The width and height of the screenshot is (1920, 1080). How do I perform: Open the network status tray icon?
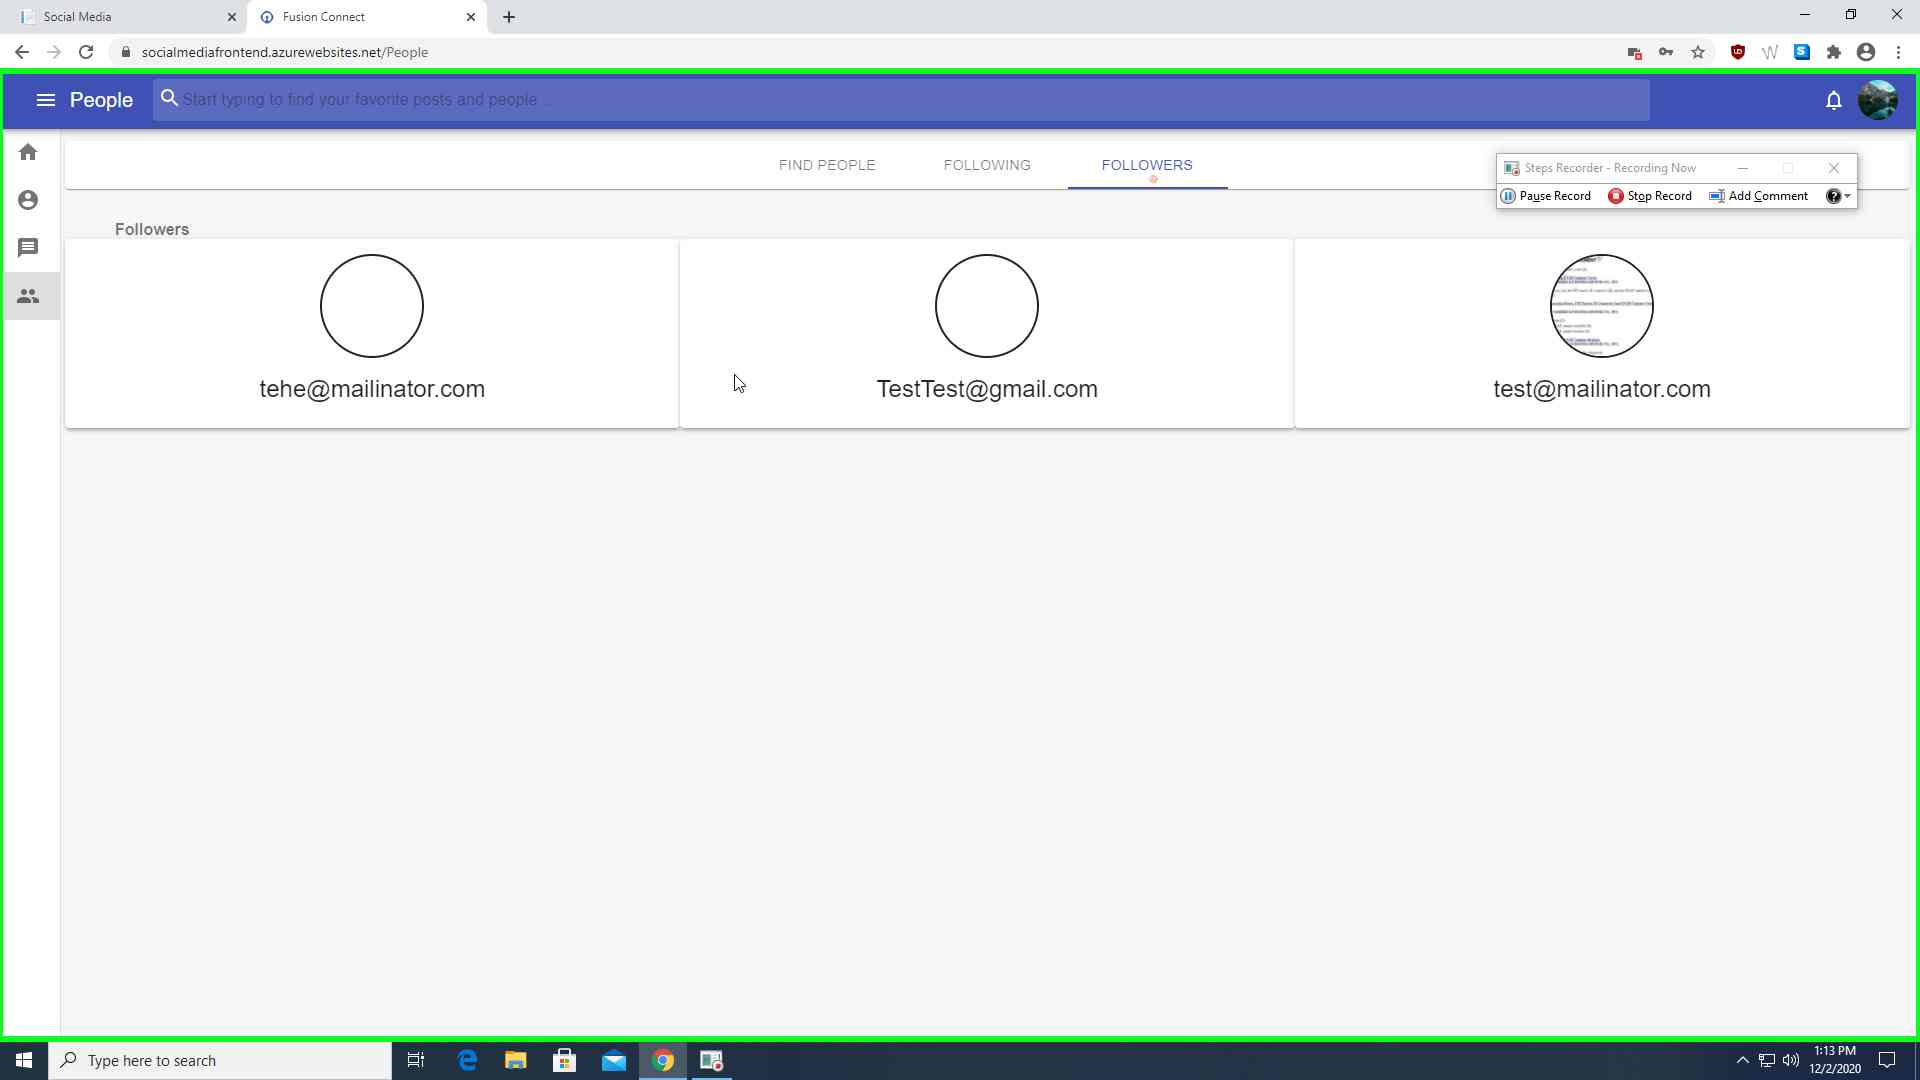1766,1060
